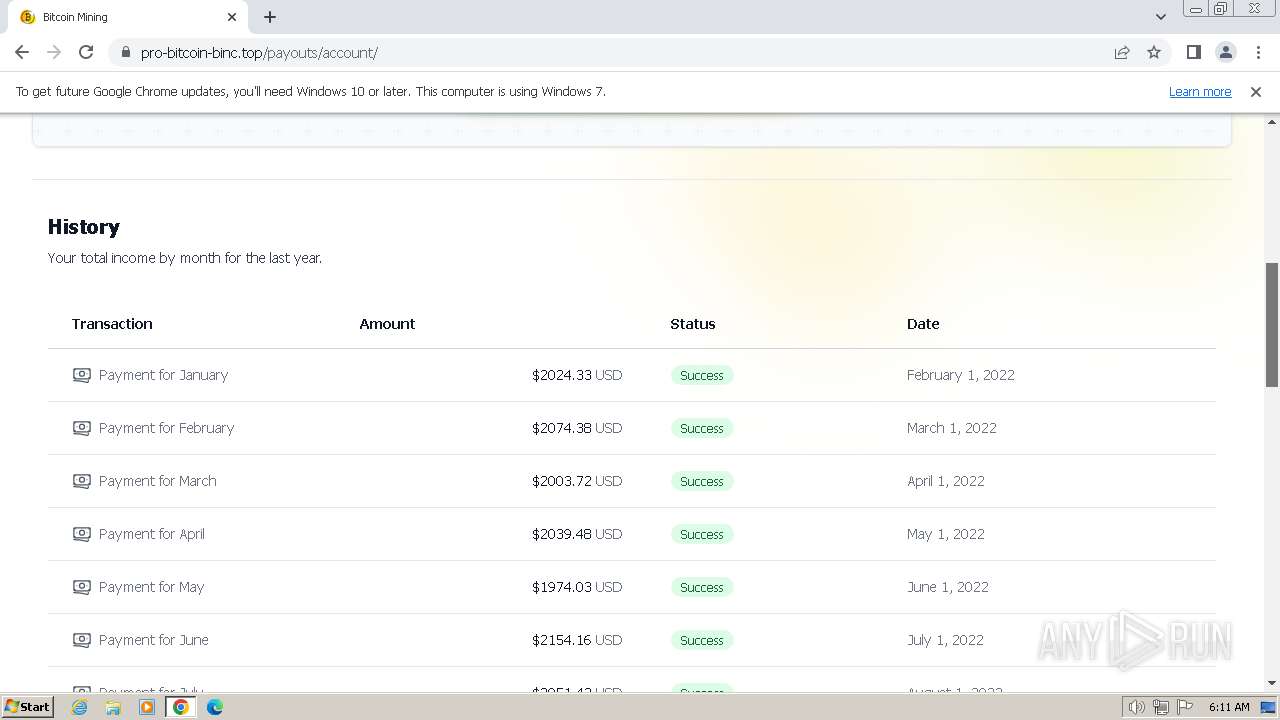Launch Internet Explorer from taskbar
Screen dimensions: 1280x720
[x=79, y=707]
